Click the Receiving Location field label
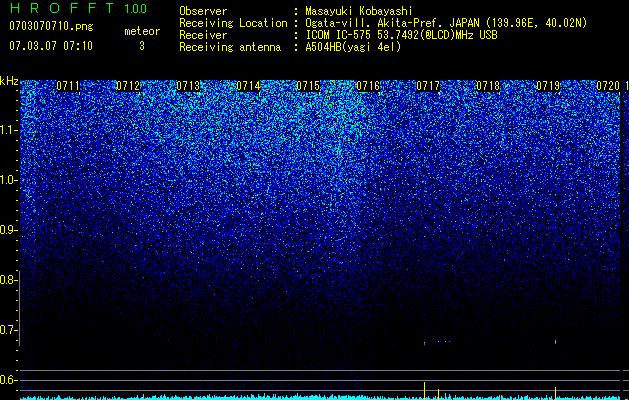The image size is (629, 400). point(233,23)
